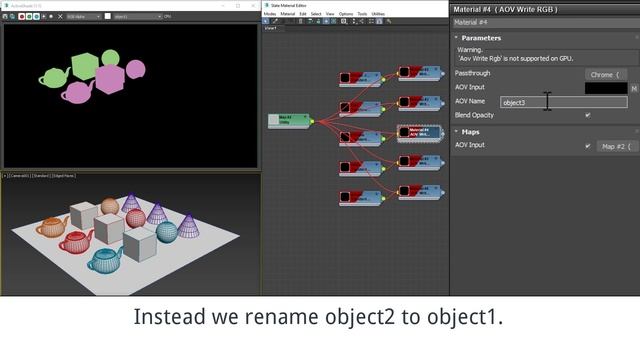Toggle the green channel button in ActiveShade

(x=29, y=16)
